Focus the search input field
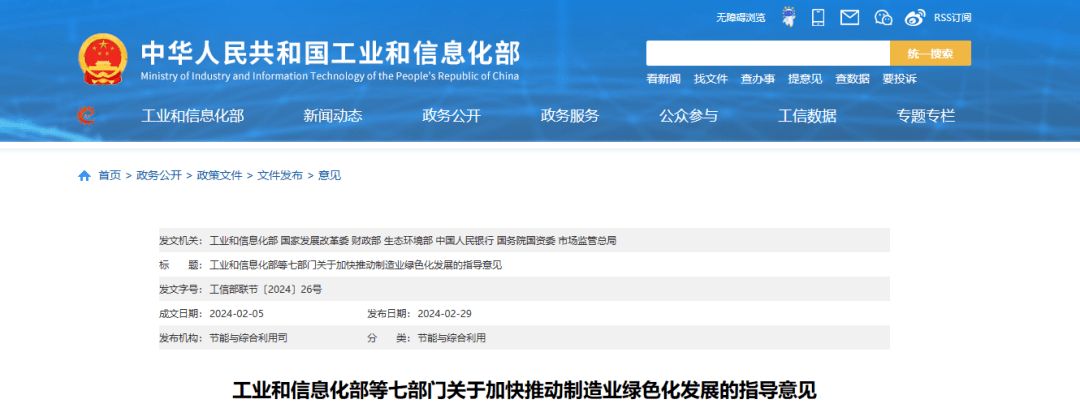1080x408 pixels. click(767, 53)
